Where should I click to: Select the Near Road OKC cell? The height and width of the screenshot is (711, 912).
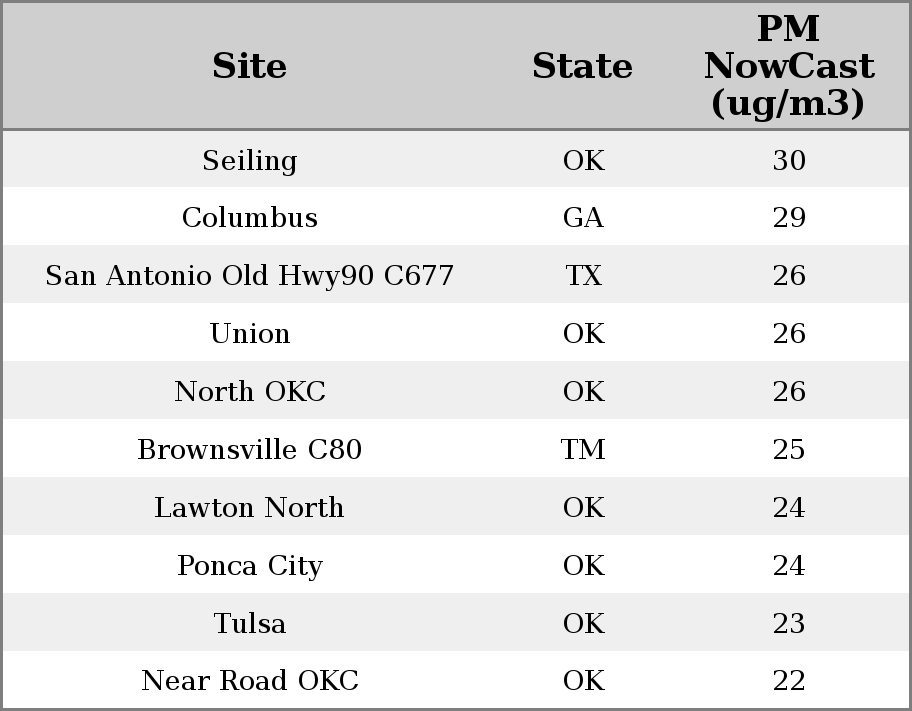click(250, 681)
